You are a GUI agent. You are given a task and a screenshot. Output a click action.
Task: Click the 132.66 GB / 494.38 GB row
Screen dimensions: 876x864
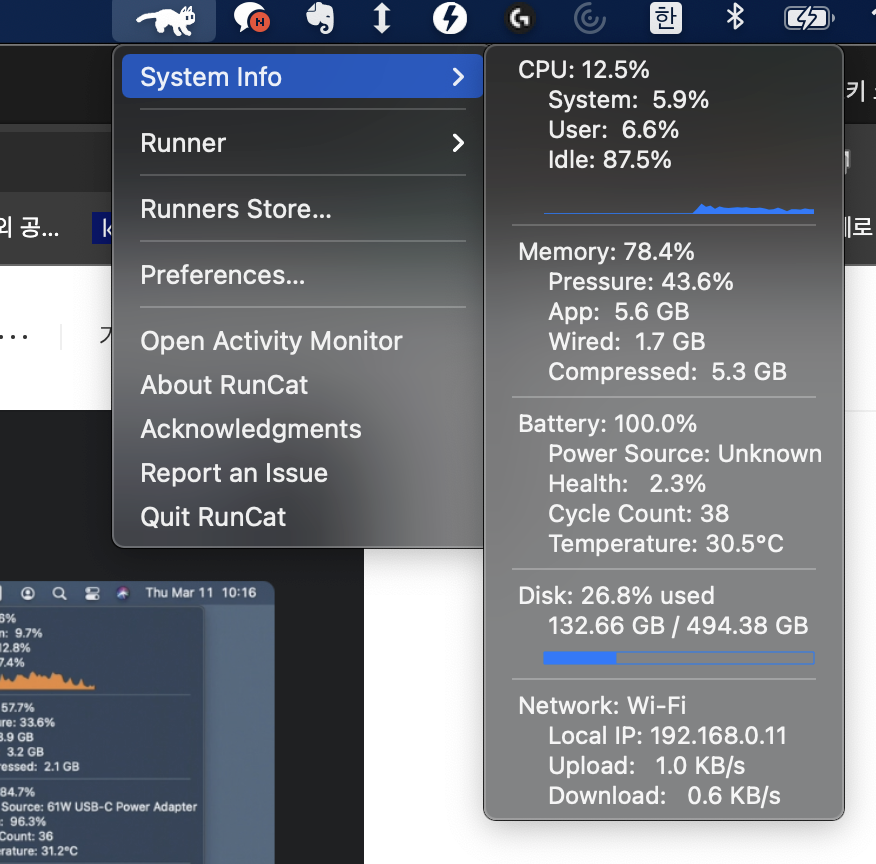point(678,626)
